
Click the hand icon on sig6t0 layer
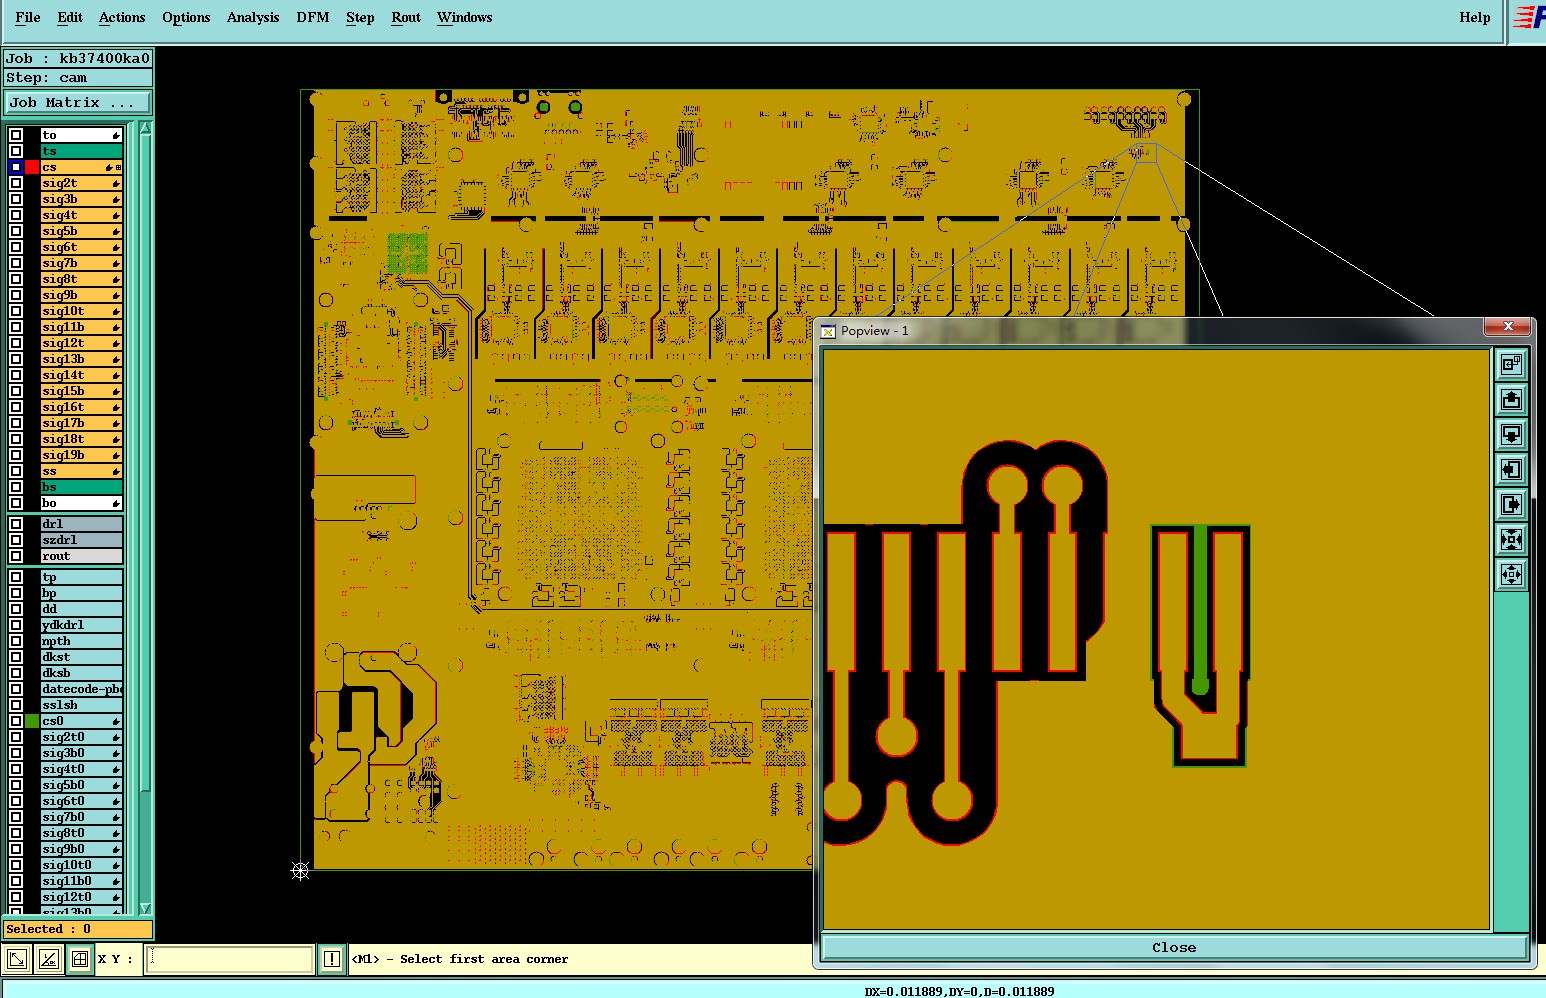[116, 801]
